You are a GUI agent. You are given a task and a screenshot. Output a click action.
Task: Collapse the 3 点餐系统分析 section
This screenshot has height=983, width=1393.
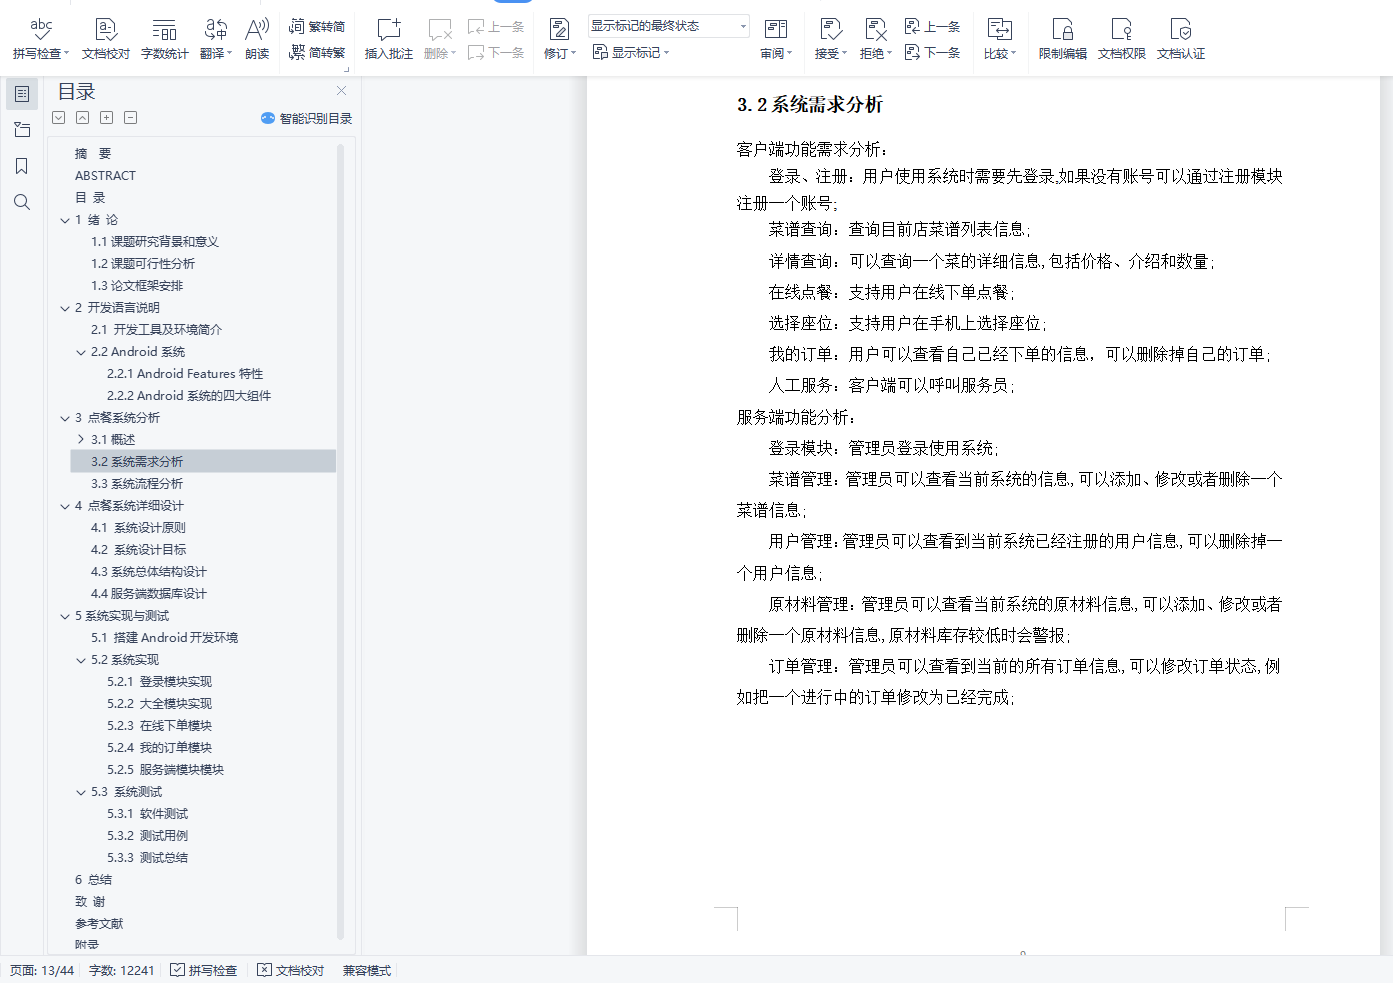[x=65, y=418]
